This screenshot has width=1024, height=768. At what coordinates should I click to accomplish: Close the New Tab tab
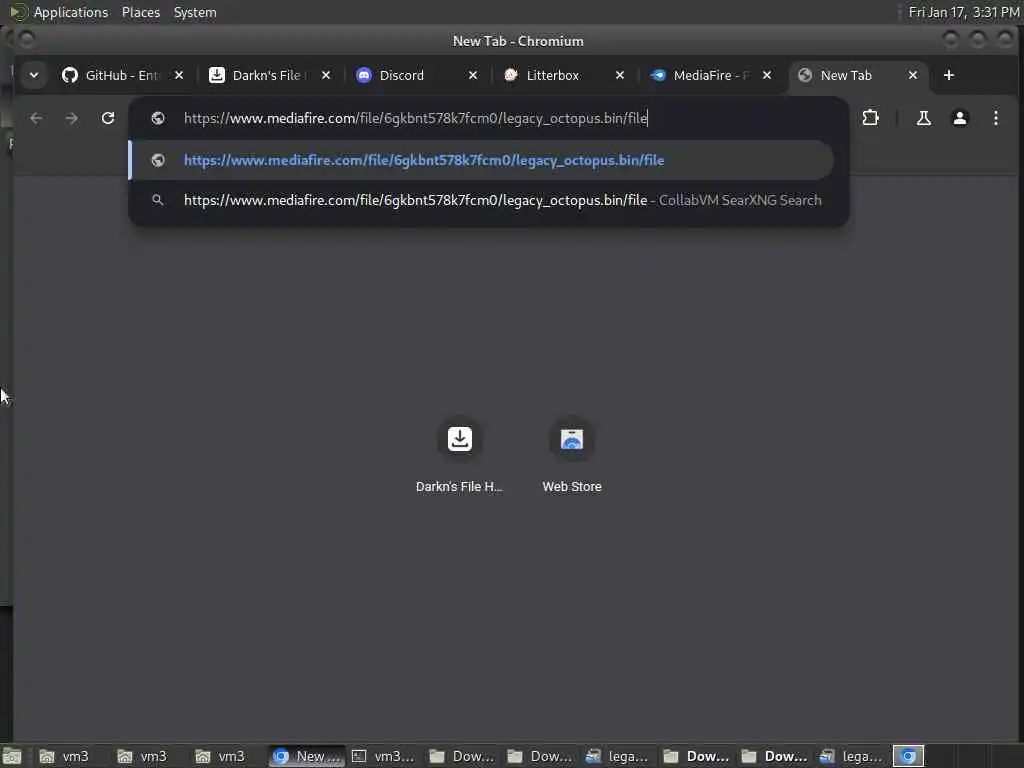point(913,75)
